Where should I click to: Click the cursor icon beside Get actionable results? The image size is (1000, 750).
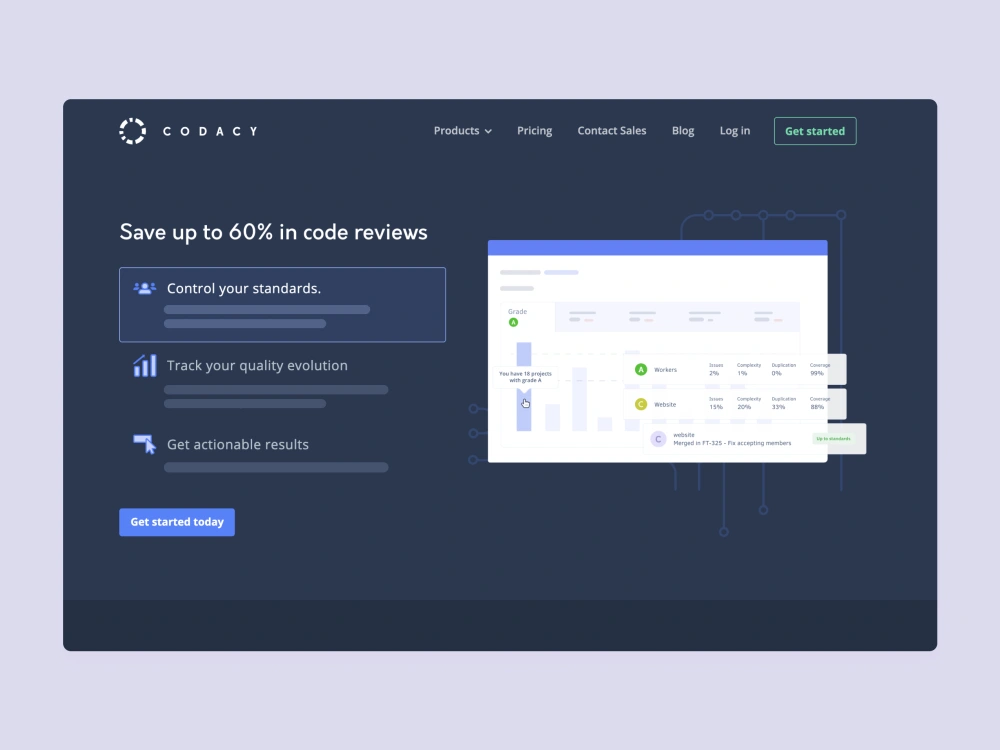tap(145, 444)
